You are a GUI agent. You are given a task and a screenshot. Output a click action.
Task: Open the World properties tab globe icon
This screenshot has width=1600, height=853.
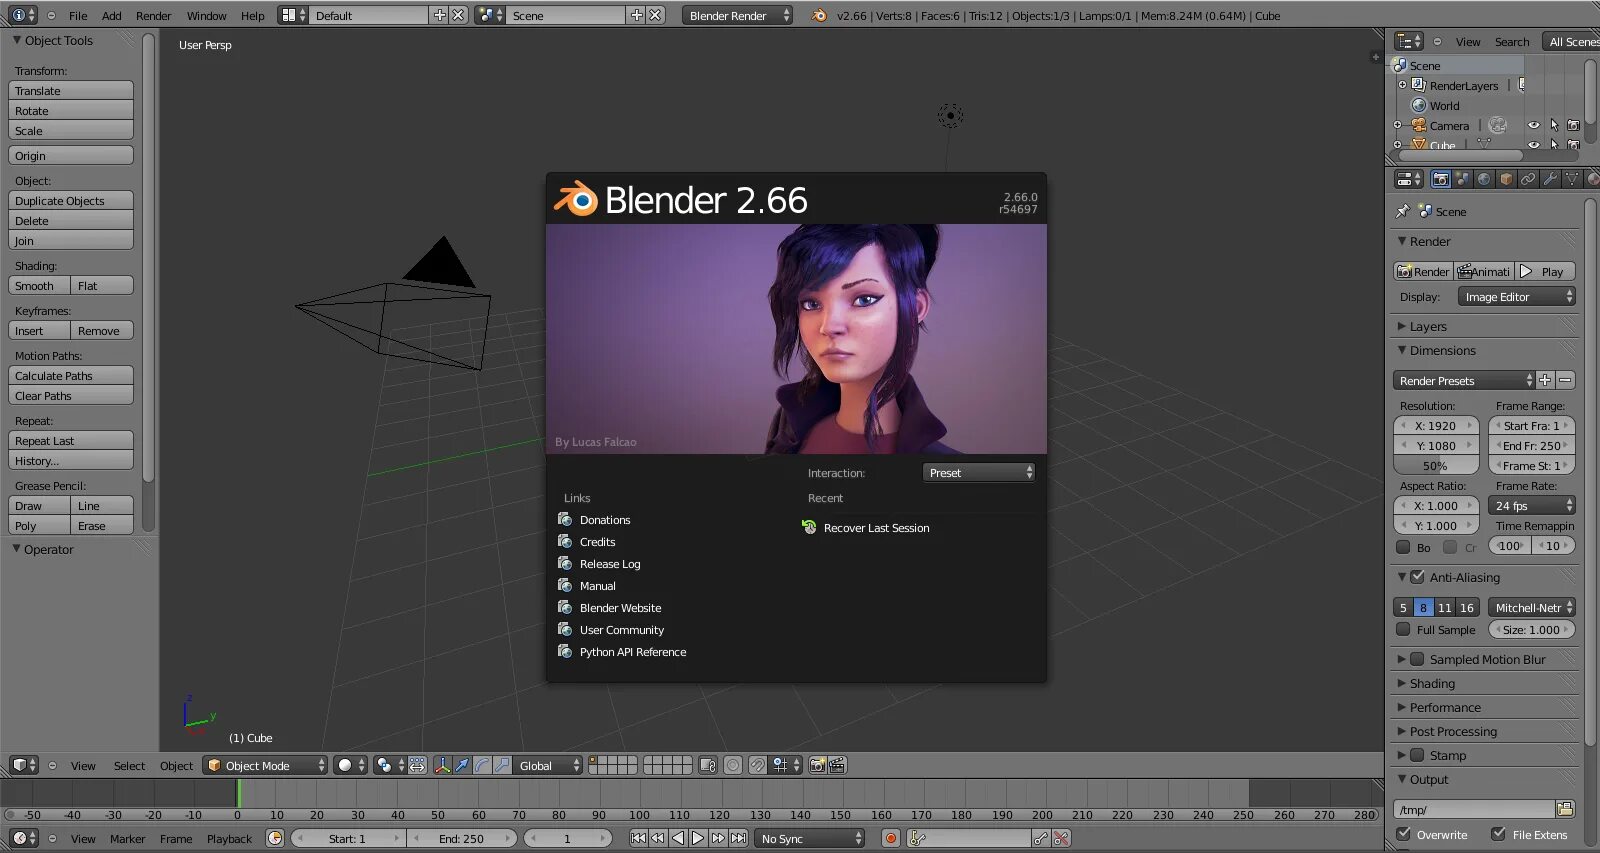click(1484, 179)
